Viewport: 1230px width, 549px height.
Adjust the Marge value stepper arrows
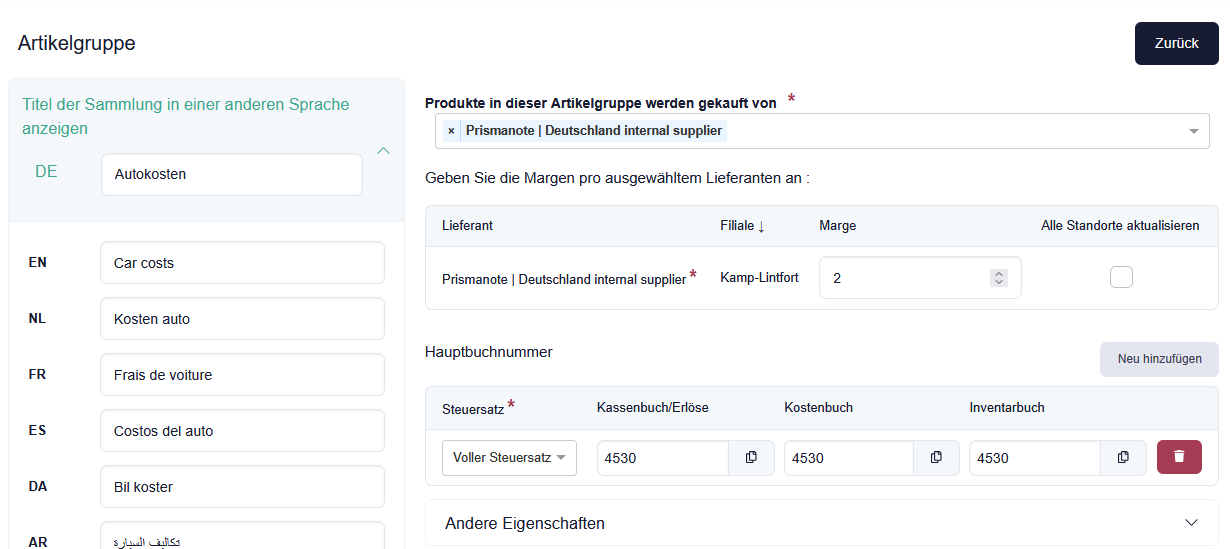[x=998, y=278]
